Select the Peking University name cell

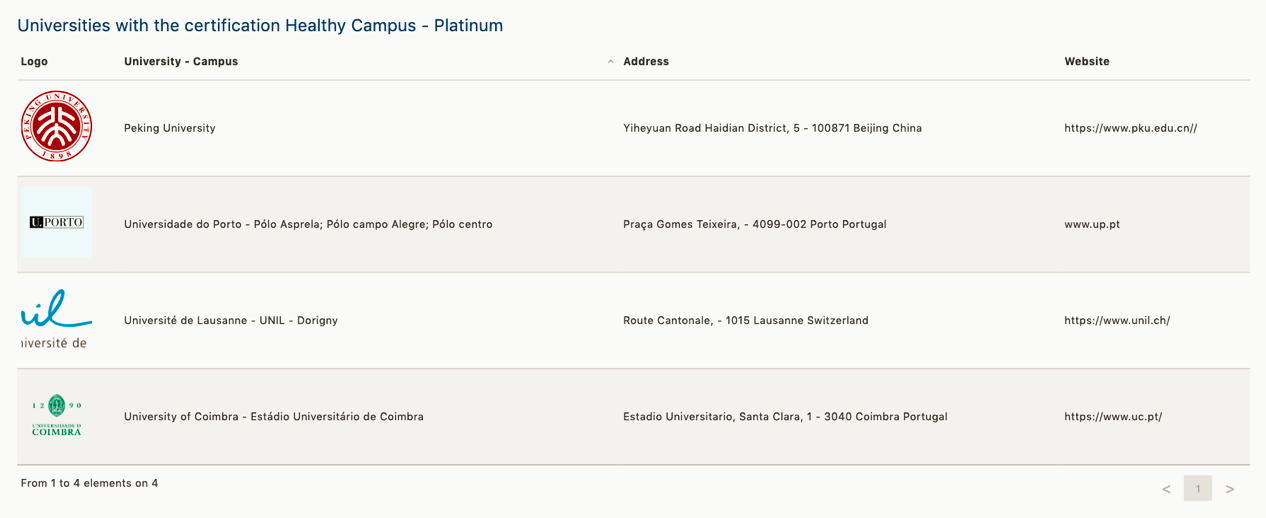pos(170,128)
